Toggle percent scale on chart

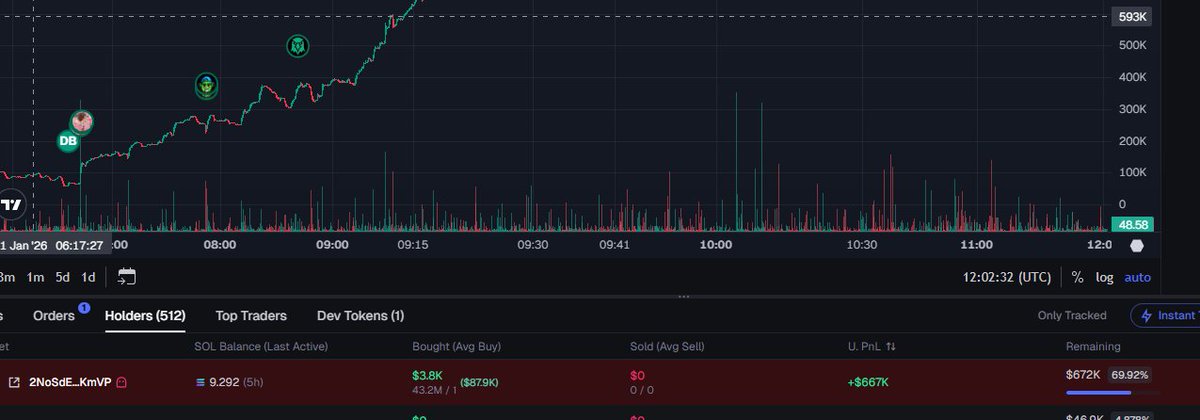click(x=1077, y=277)
